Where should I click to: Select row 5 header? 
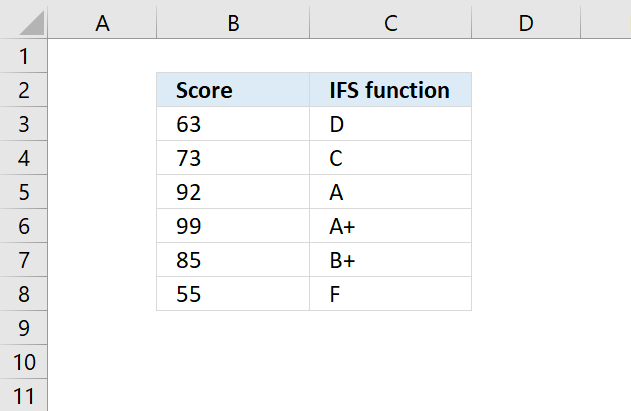point(23,192)
